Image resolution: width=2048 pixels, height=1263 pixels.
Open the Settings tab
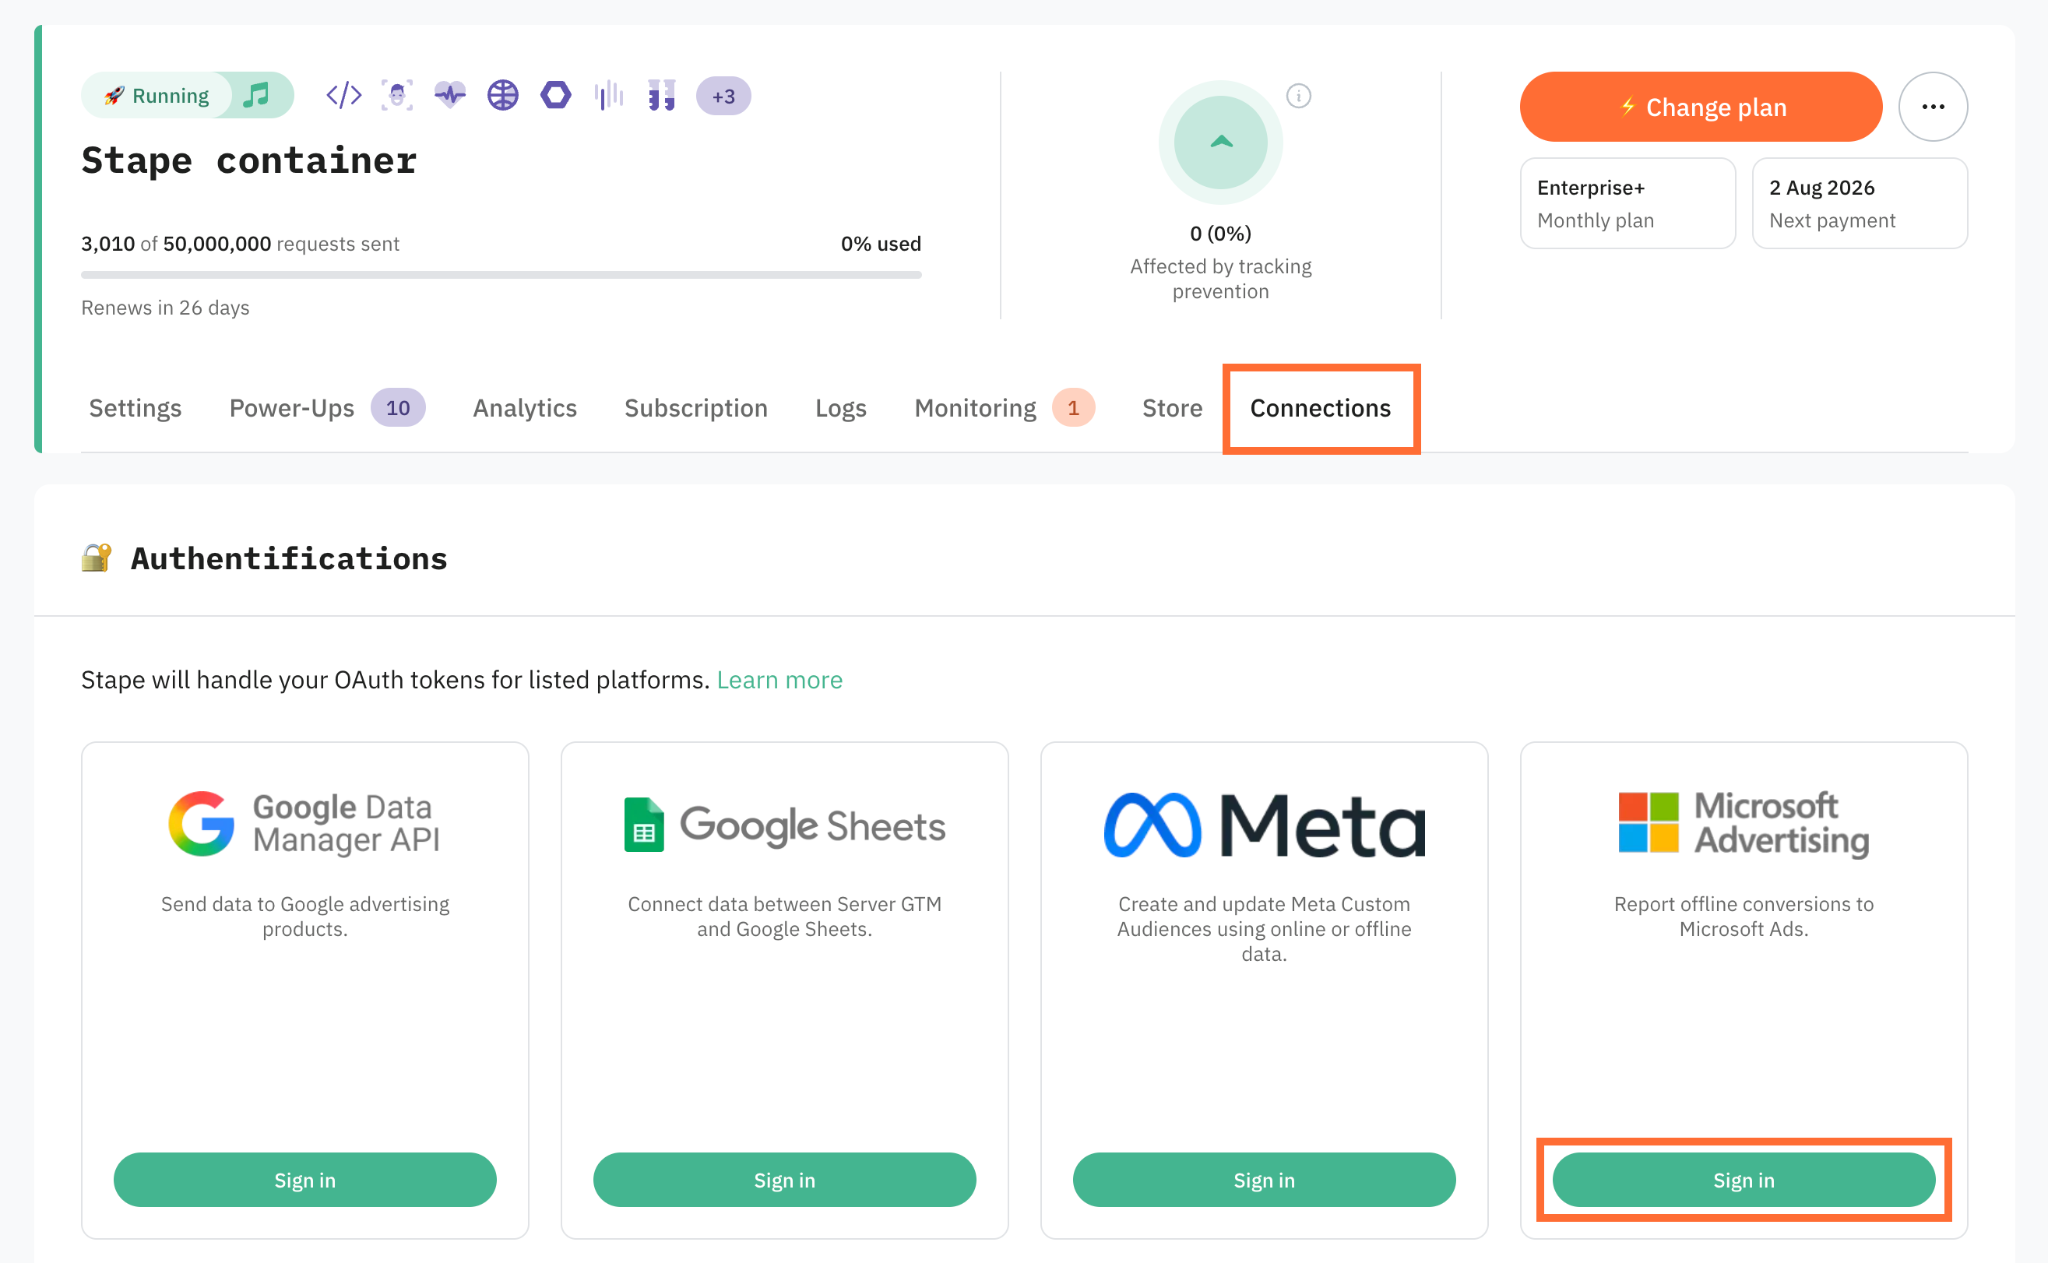tap(135, 408)
